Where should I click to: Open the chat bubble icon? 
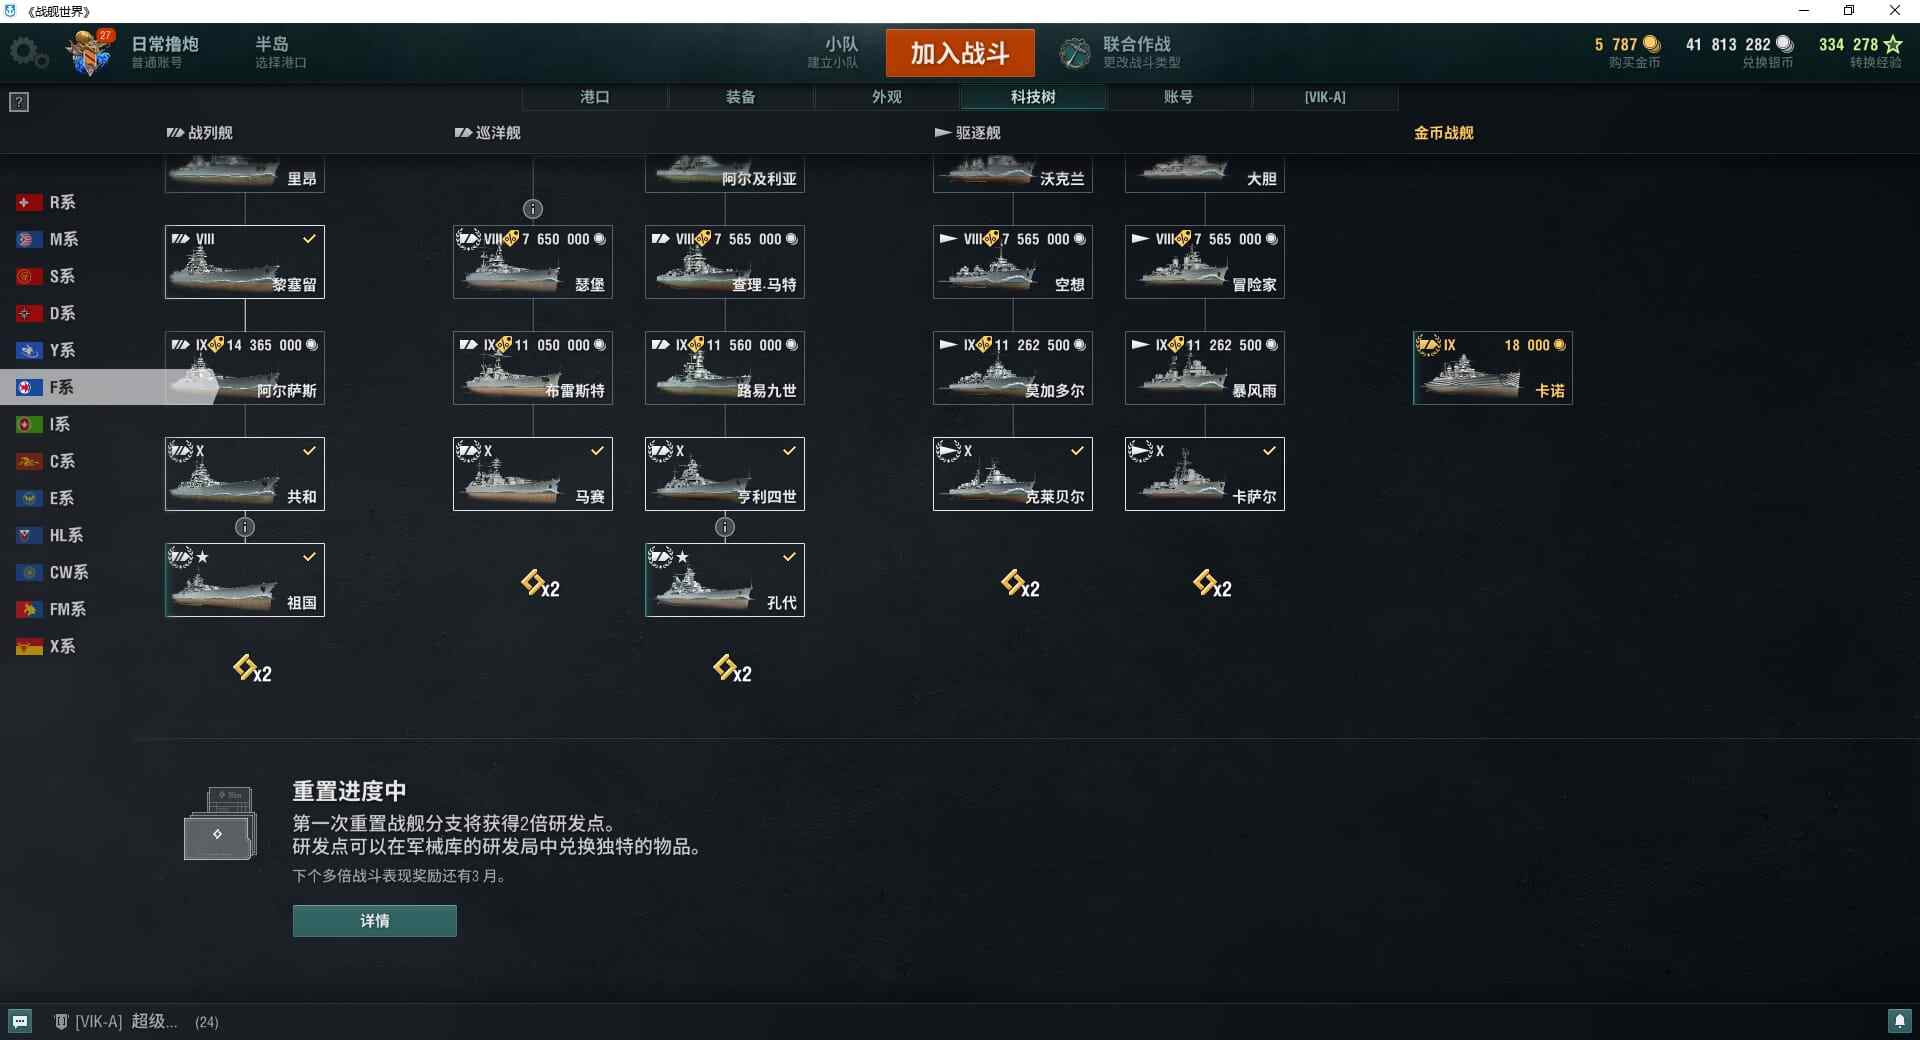coord(20,1021)
